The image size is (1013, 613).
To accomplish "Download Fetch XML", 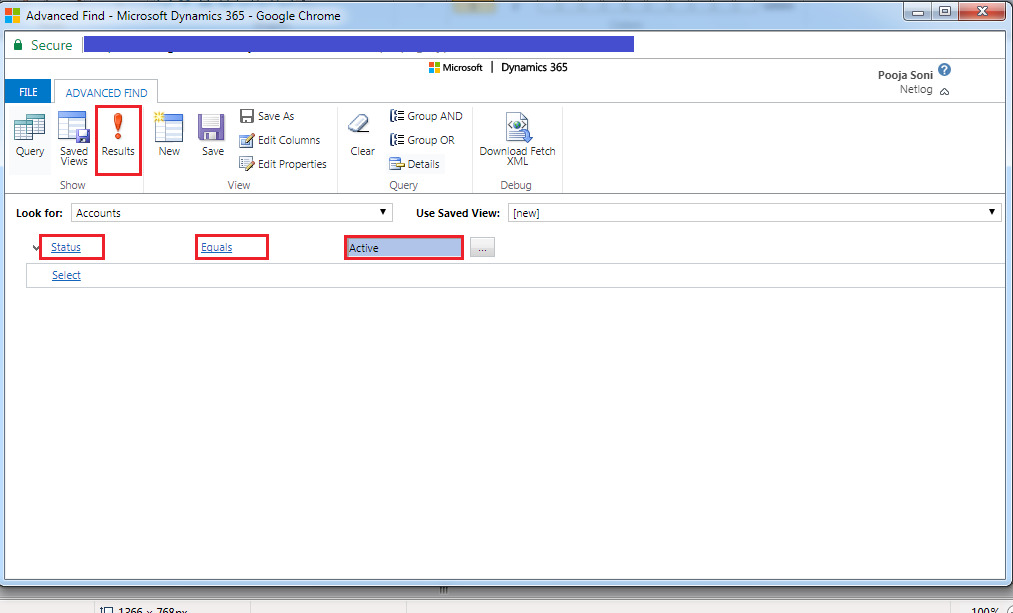I will 517,138.
